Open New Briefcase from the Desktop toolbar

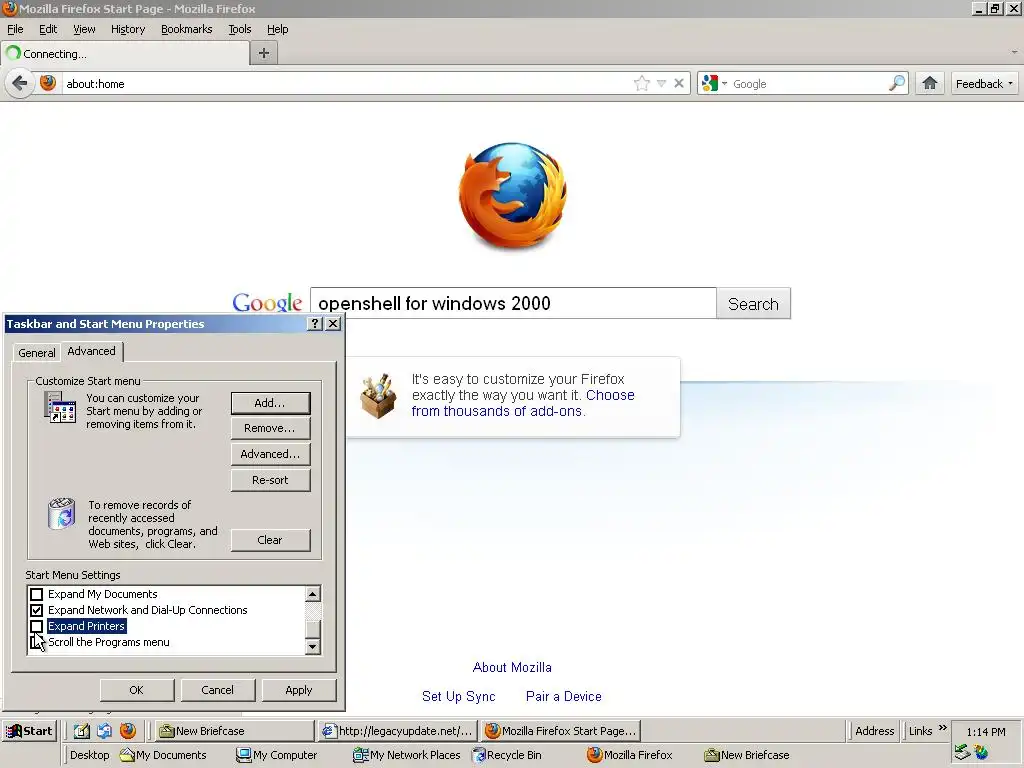tap(747, 755)
